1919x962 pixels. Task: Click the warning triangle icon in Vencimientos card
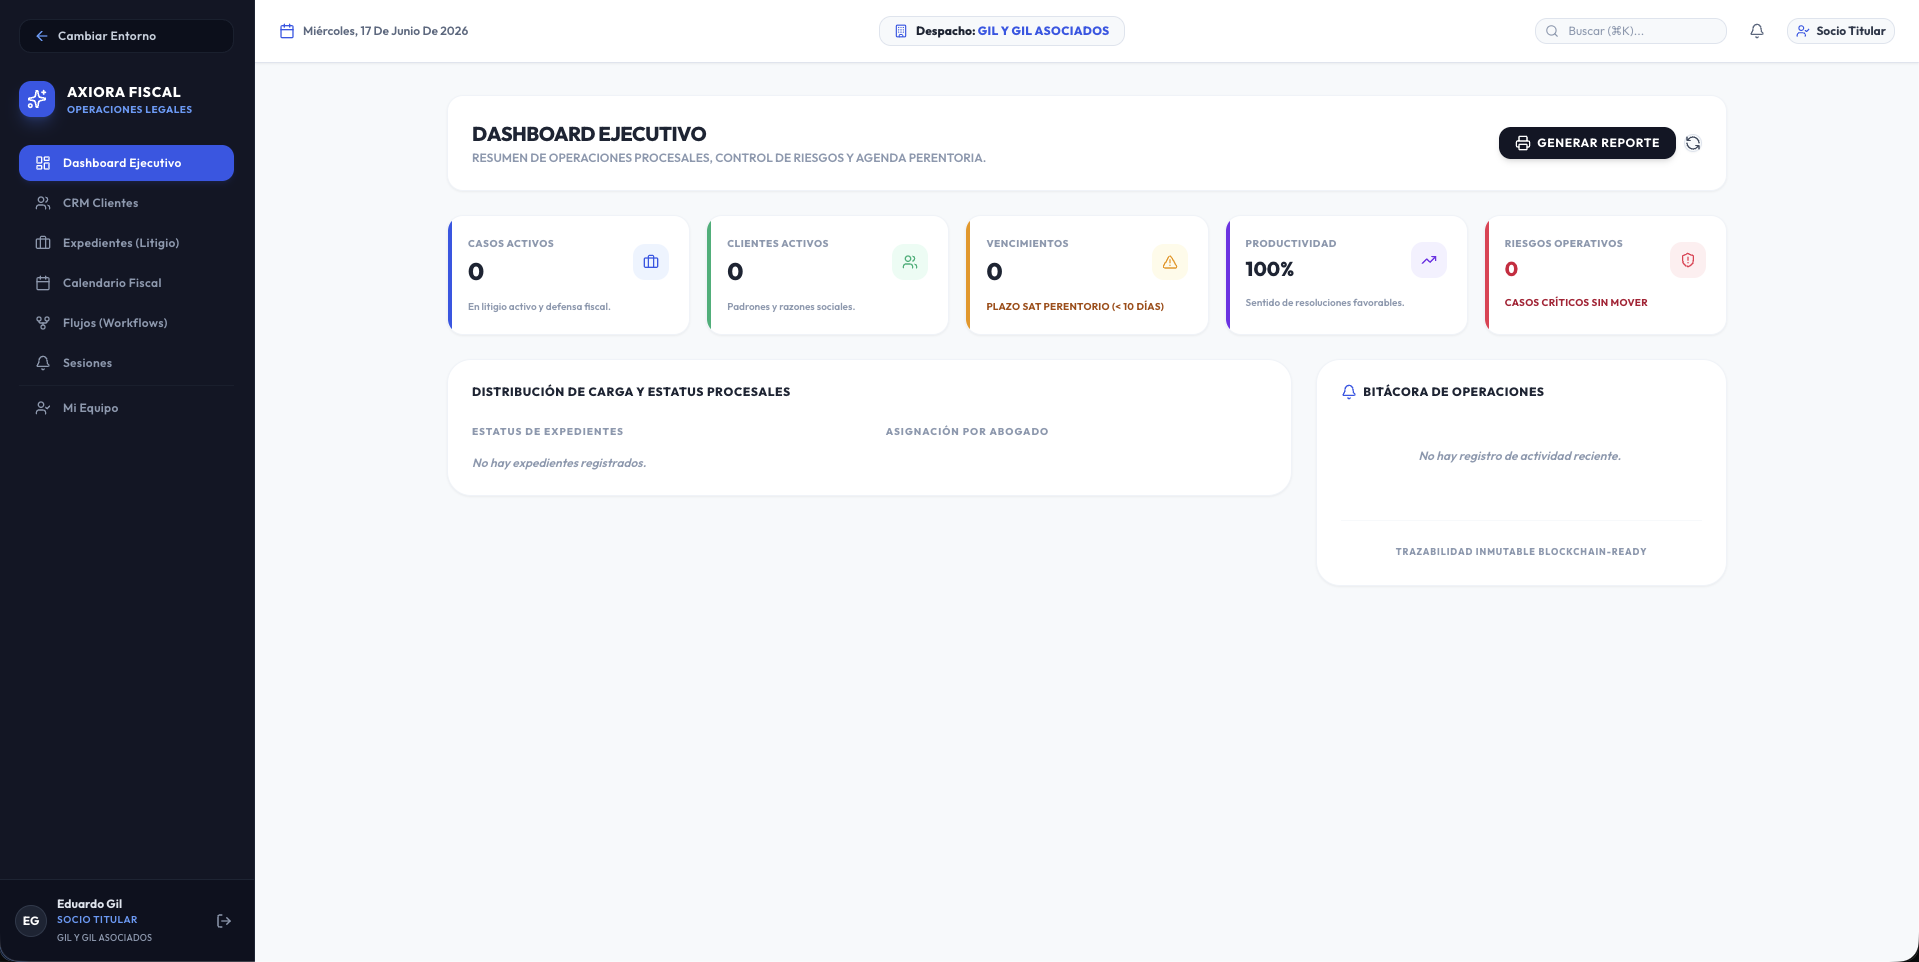(1170, 262)
